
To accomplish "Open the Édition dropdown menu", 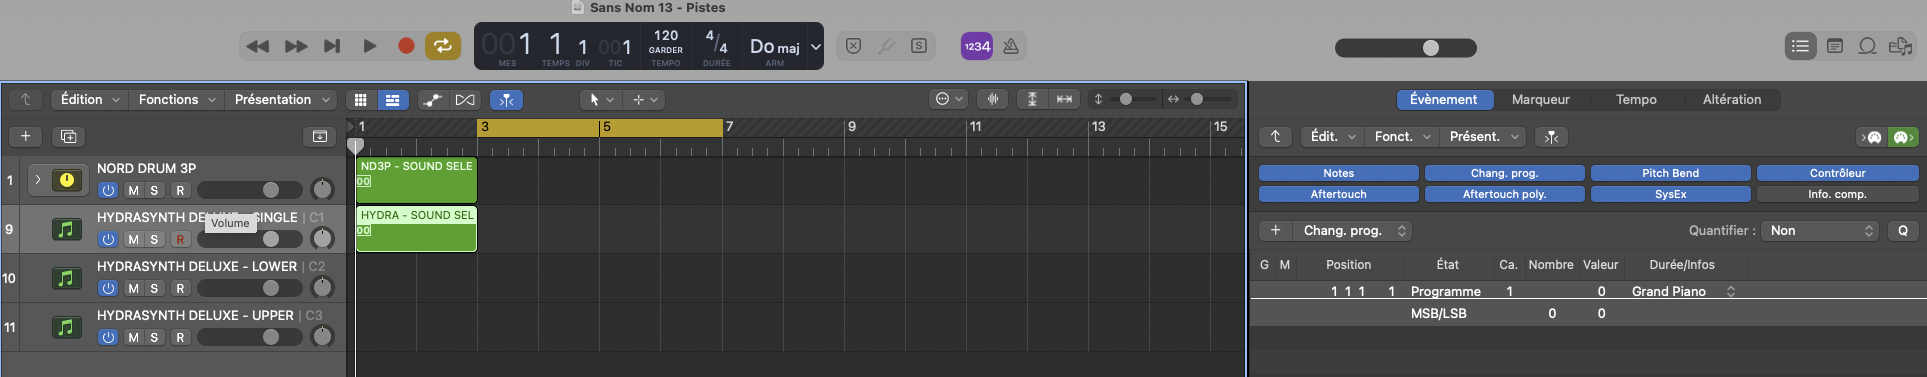I will coord(89,100).
